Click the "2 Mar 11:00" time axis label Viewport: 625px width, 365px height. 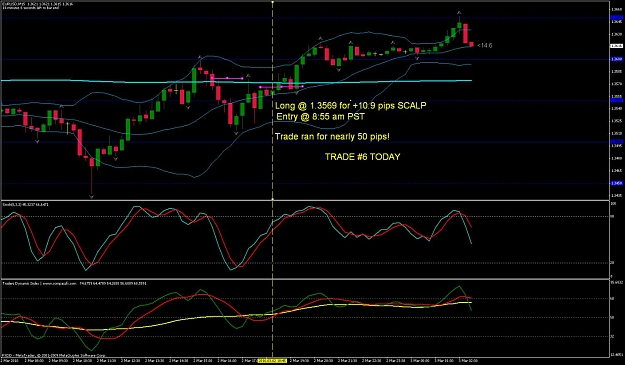click(106, 361)
